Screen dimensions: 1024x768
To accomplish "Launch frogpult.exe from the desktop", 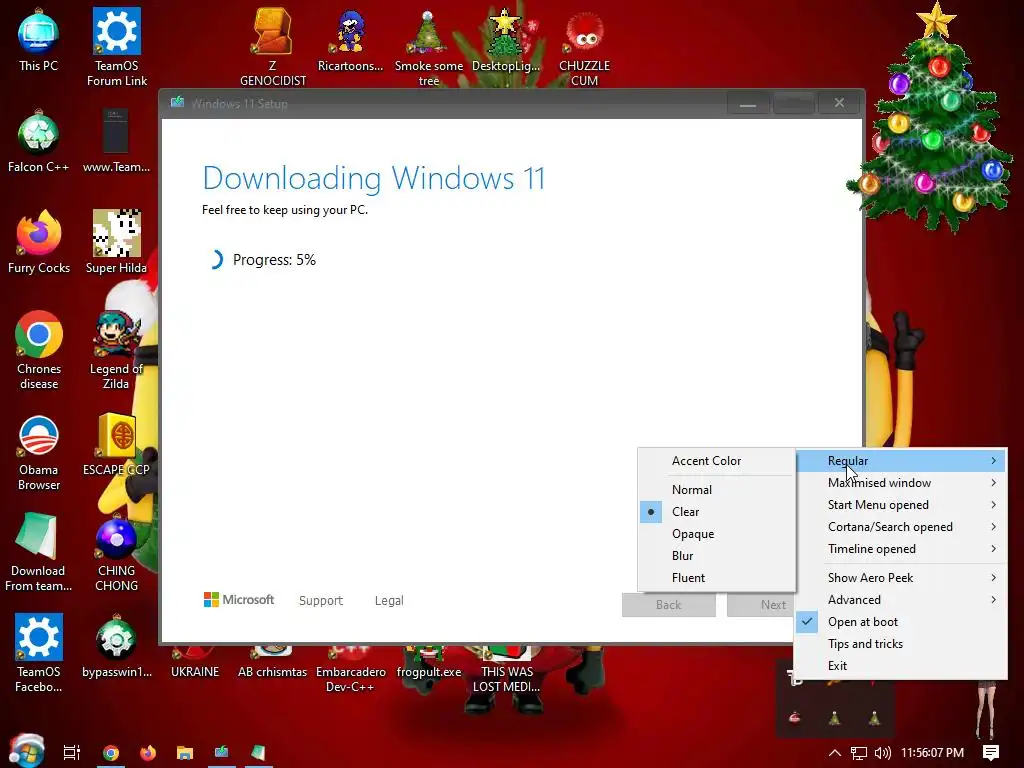I will 428,663.
